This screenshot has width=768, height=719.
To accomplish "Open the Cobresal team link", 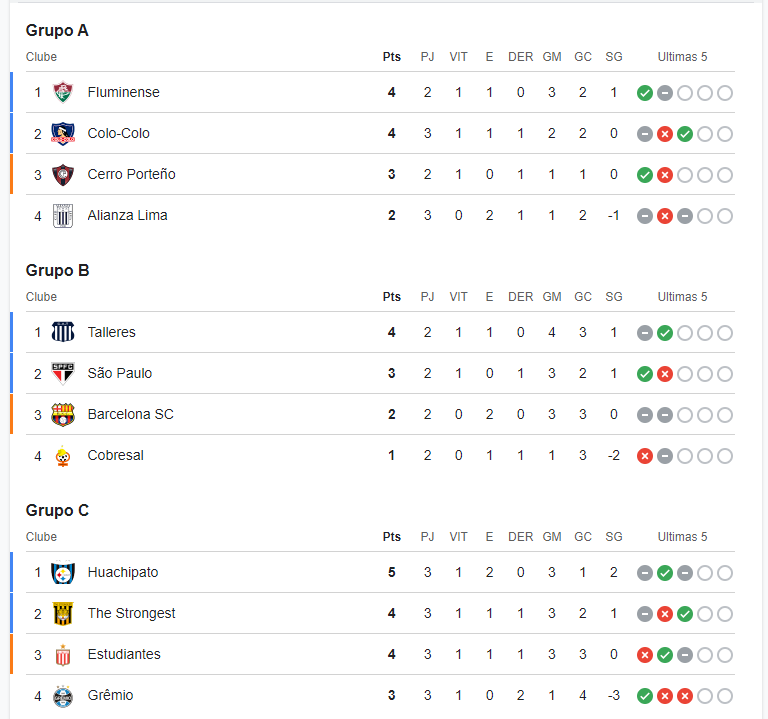I will pos(116,455).
